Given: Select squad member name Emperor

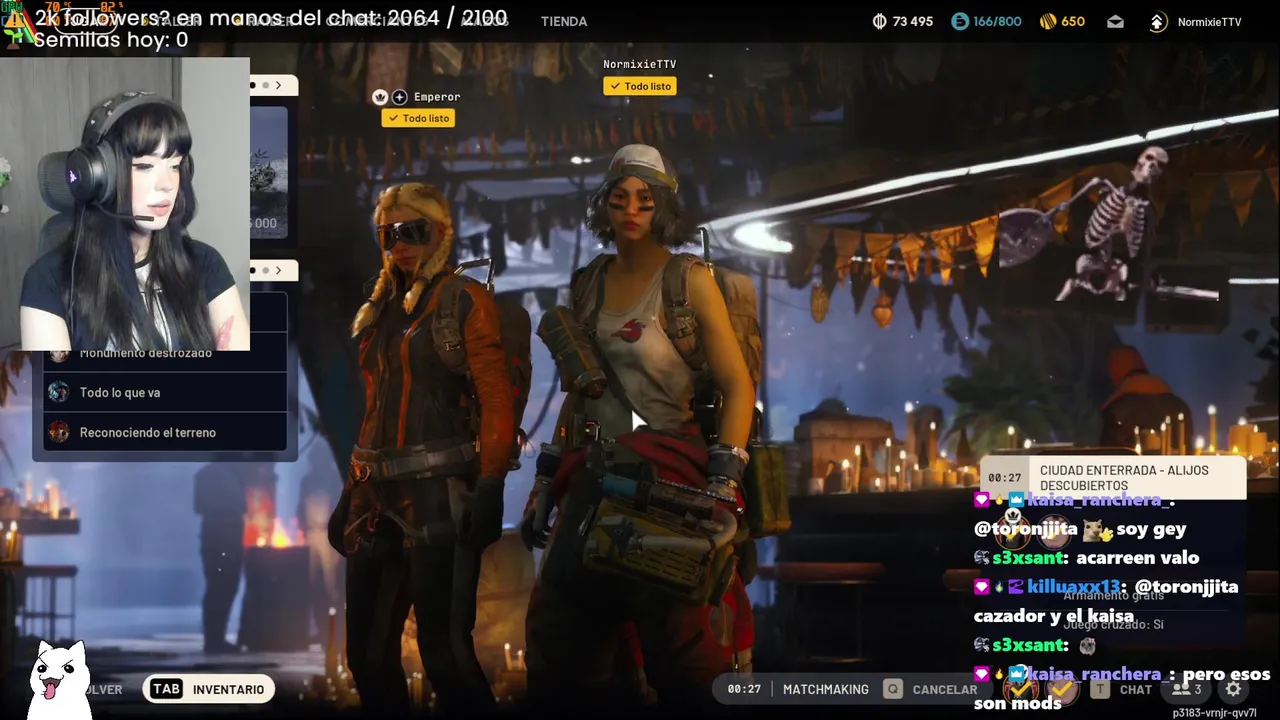Looking at the screenshot, I should point(437,97).
